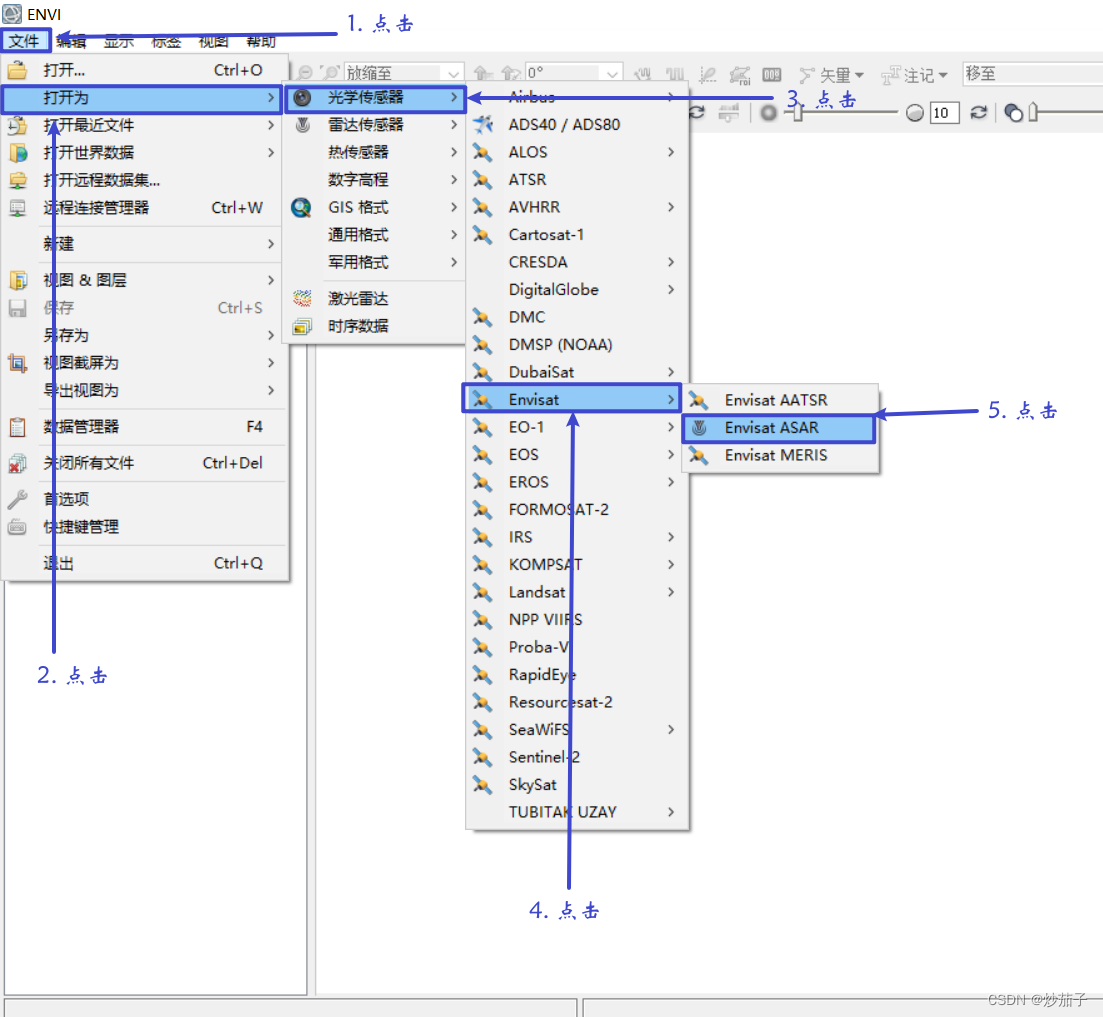Select 军用格式 menu entry
1103x1017 pixels.
(374, 262)
